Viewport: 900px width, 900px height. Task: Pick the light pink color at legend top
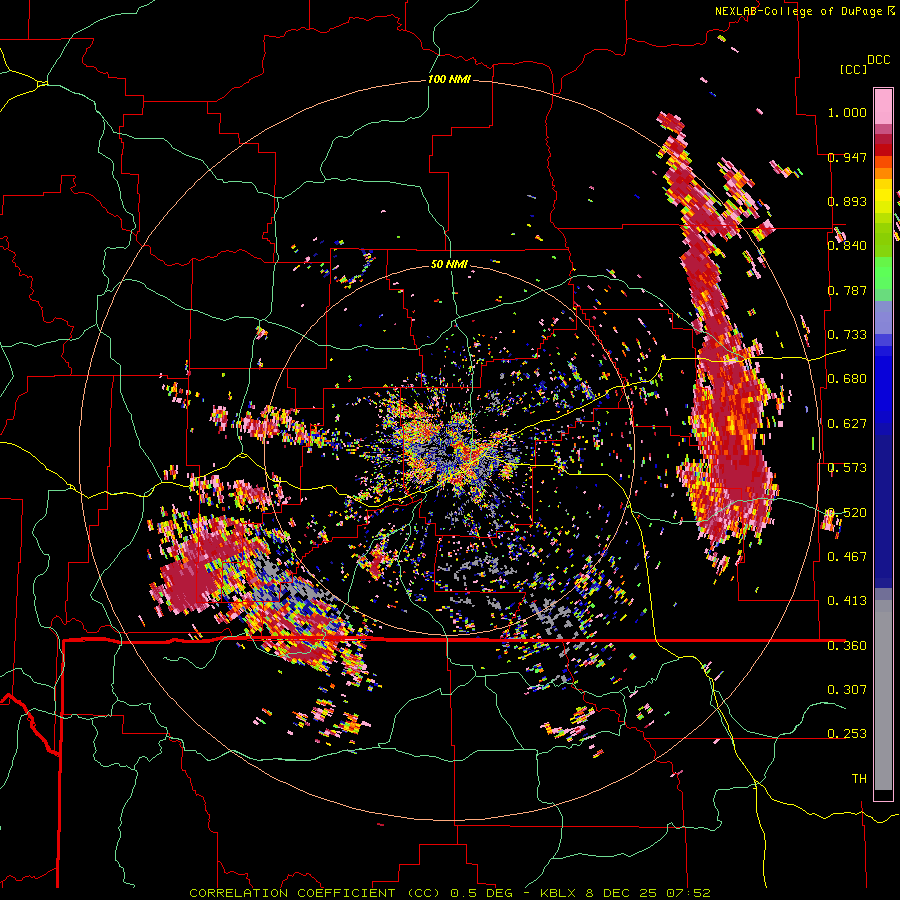[883, 106]
